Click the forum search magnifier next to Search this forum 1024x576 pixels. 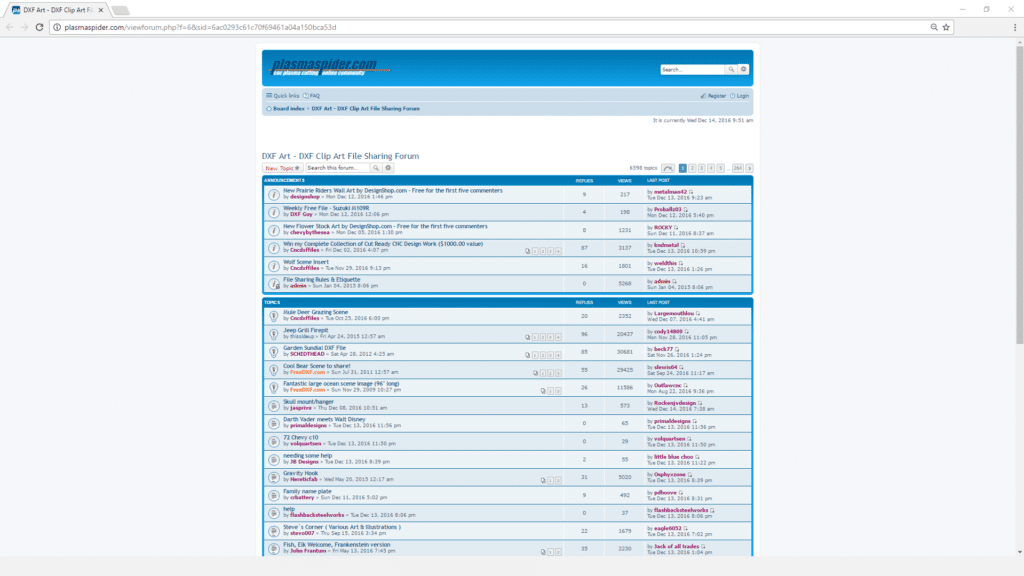coord(376,168)
